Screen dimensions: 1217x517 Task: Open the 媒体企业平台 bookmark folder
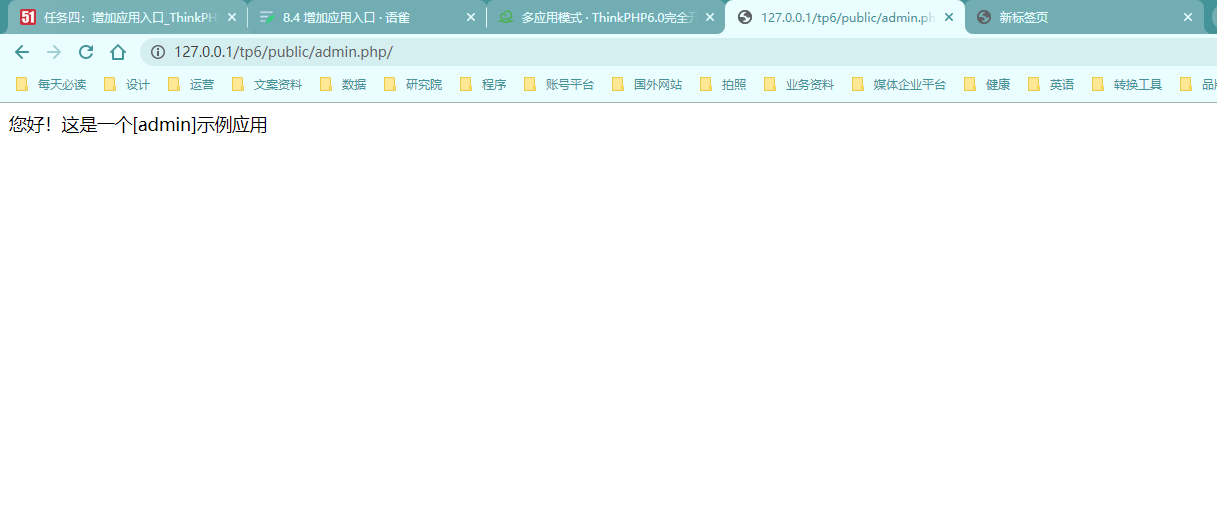[899, 85]
